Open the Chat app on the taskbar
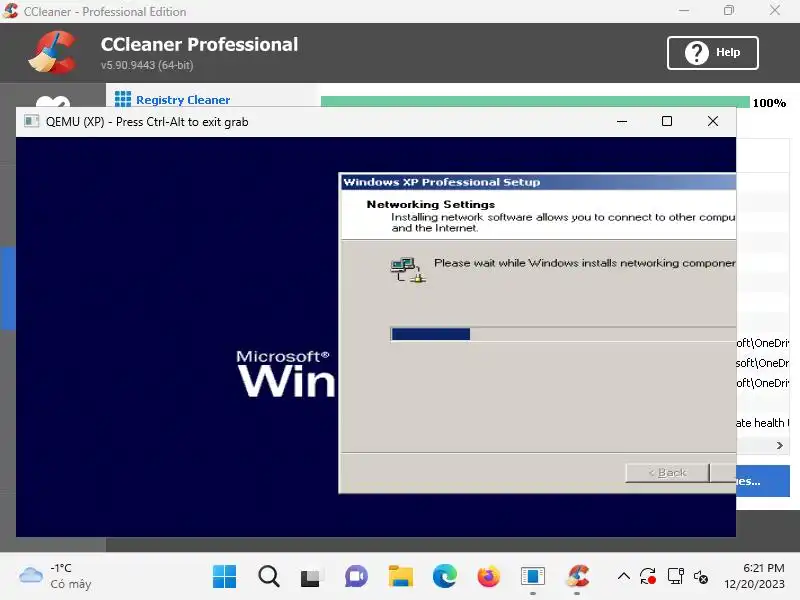800x600 pixels. click(356, 577)
